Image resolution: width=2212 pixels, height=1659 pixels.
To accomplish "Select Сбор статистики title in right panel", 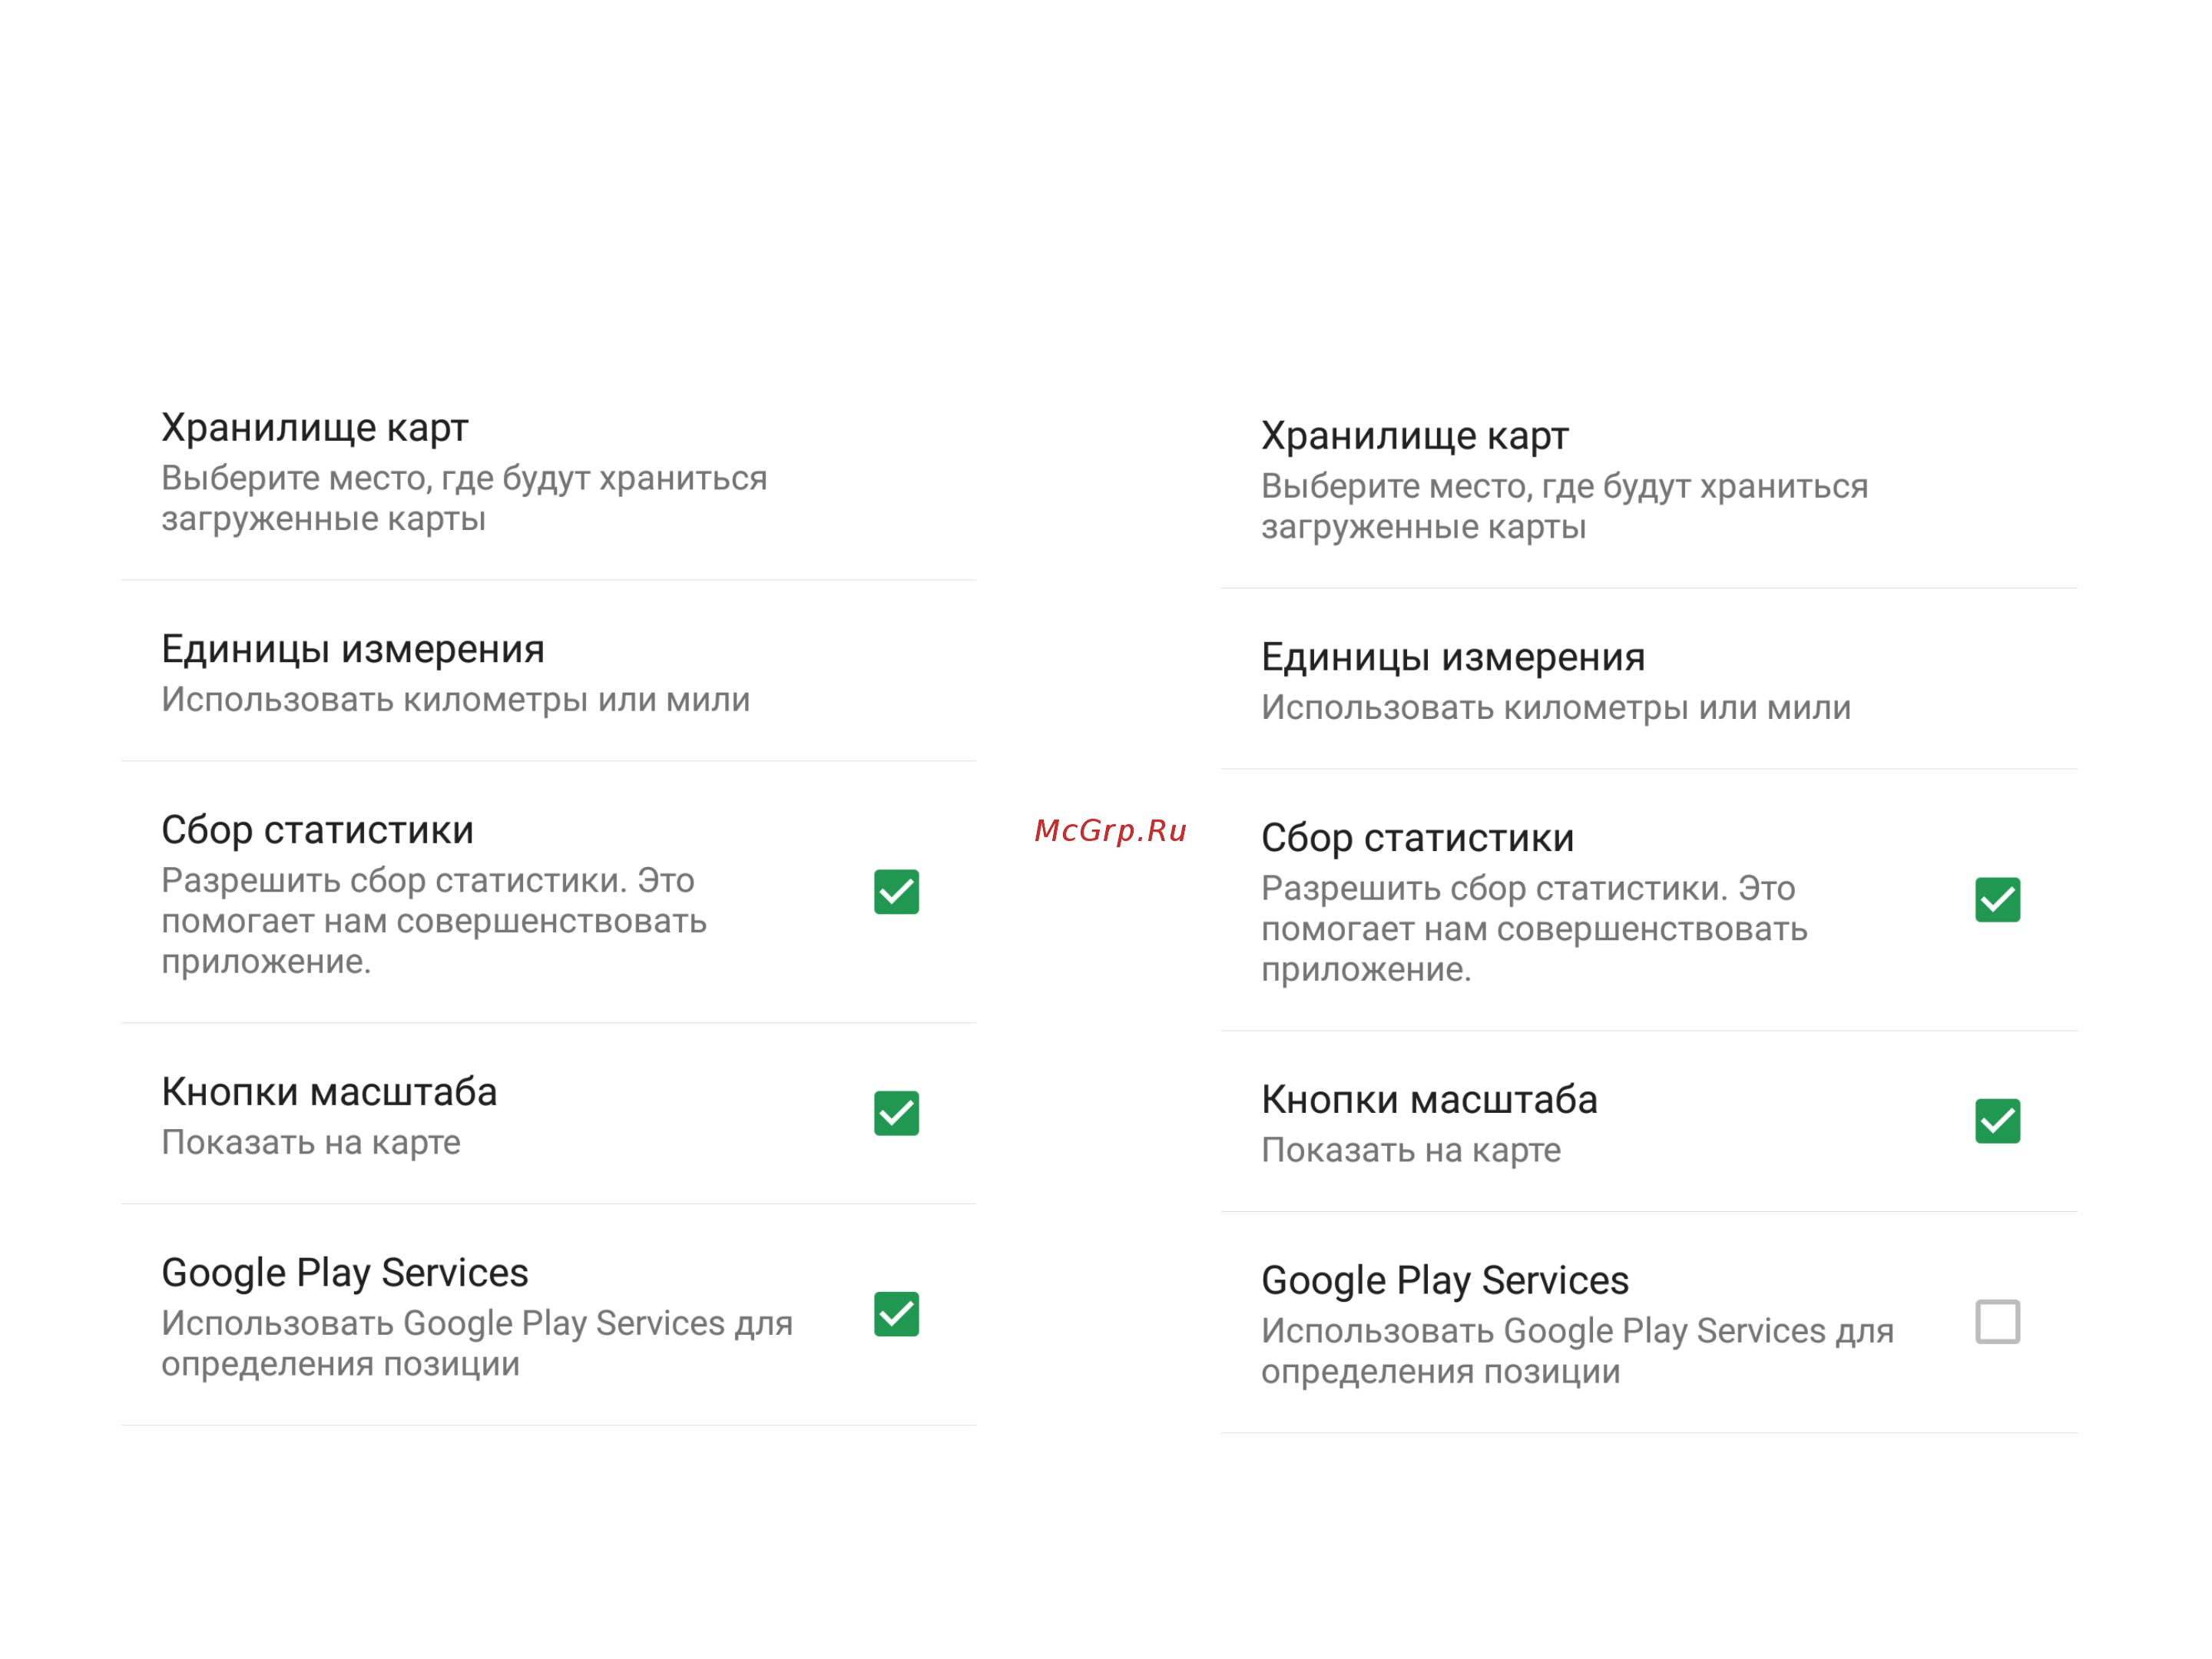I will pyautogui.click(x=1417, y=838).
